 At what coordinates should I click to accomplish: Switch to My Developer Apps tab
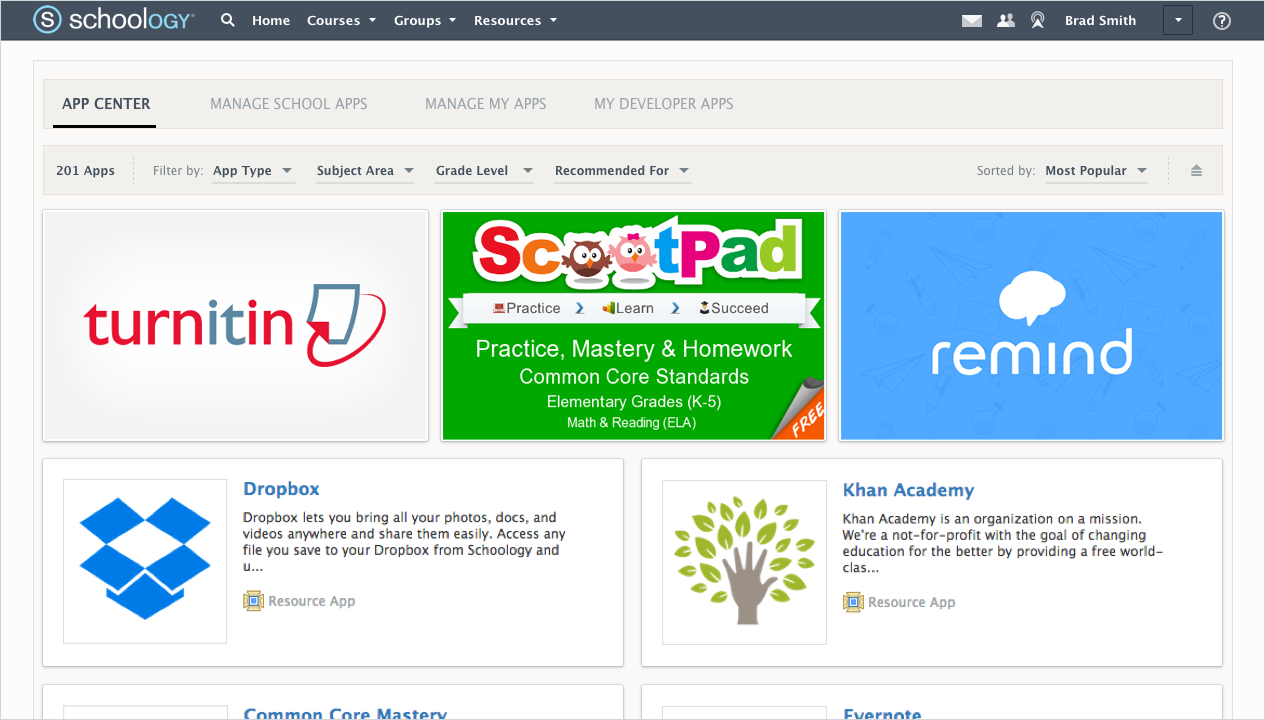pyautogui.click(x=664, y=104)
